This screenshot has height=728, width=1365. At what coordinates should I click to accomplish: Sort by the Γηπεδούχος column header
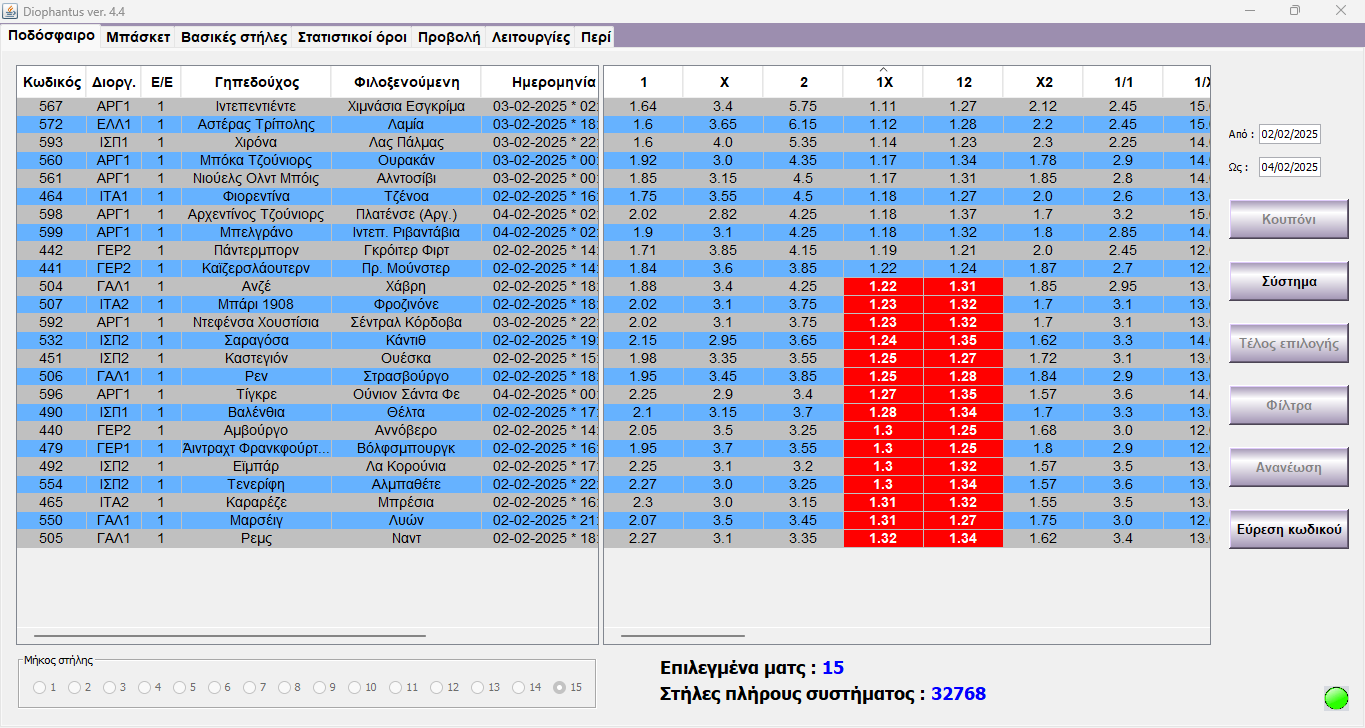pos(257,82)
